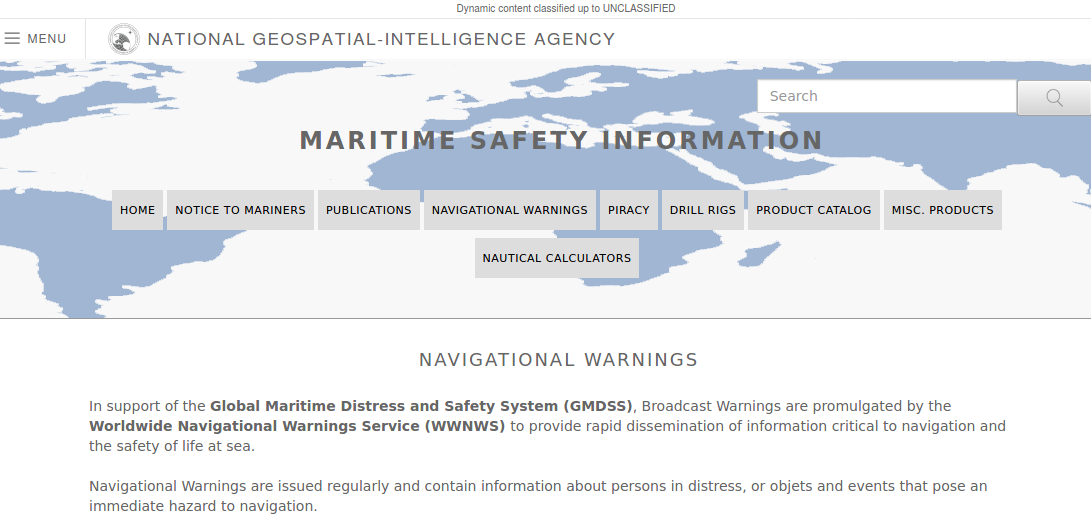Select the PUBLICATIONS menu item
Image resolution: width=1091 pixels, height=518 pixels.
click(369, 210)
